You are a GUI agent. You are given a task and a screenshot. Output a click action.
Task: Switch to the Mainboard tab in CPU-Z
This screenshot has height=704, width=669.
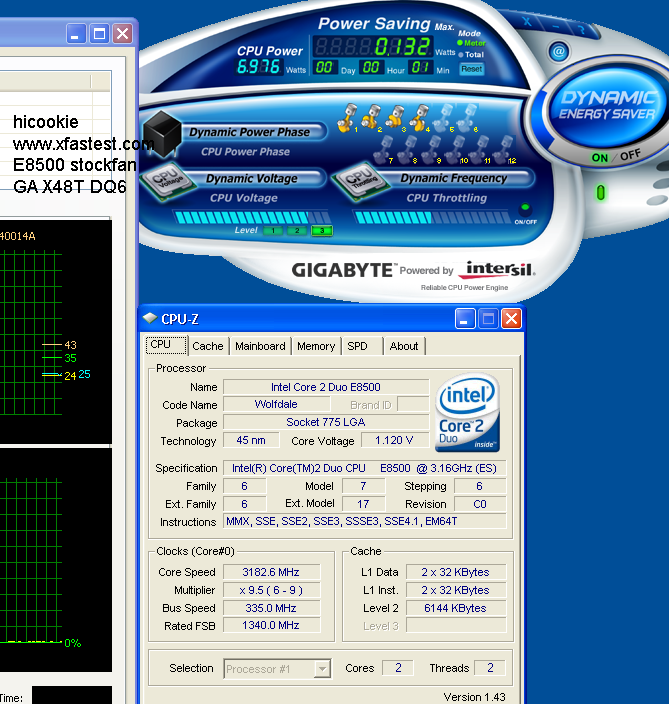click(260, 346)
